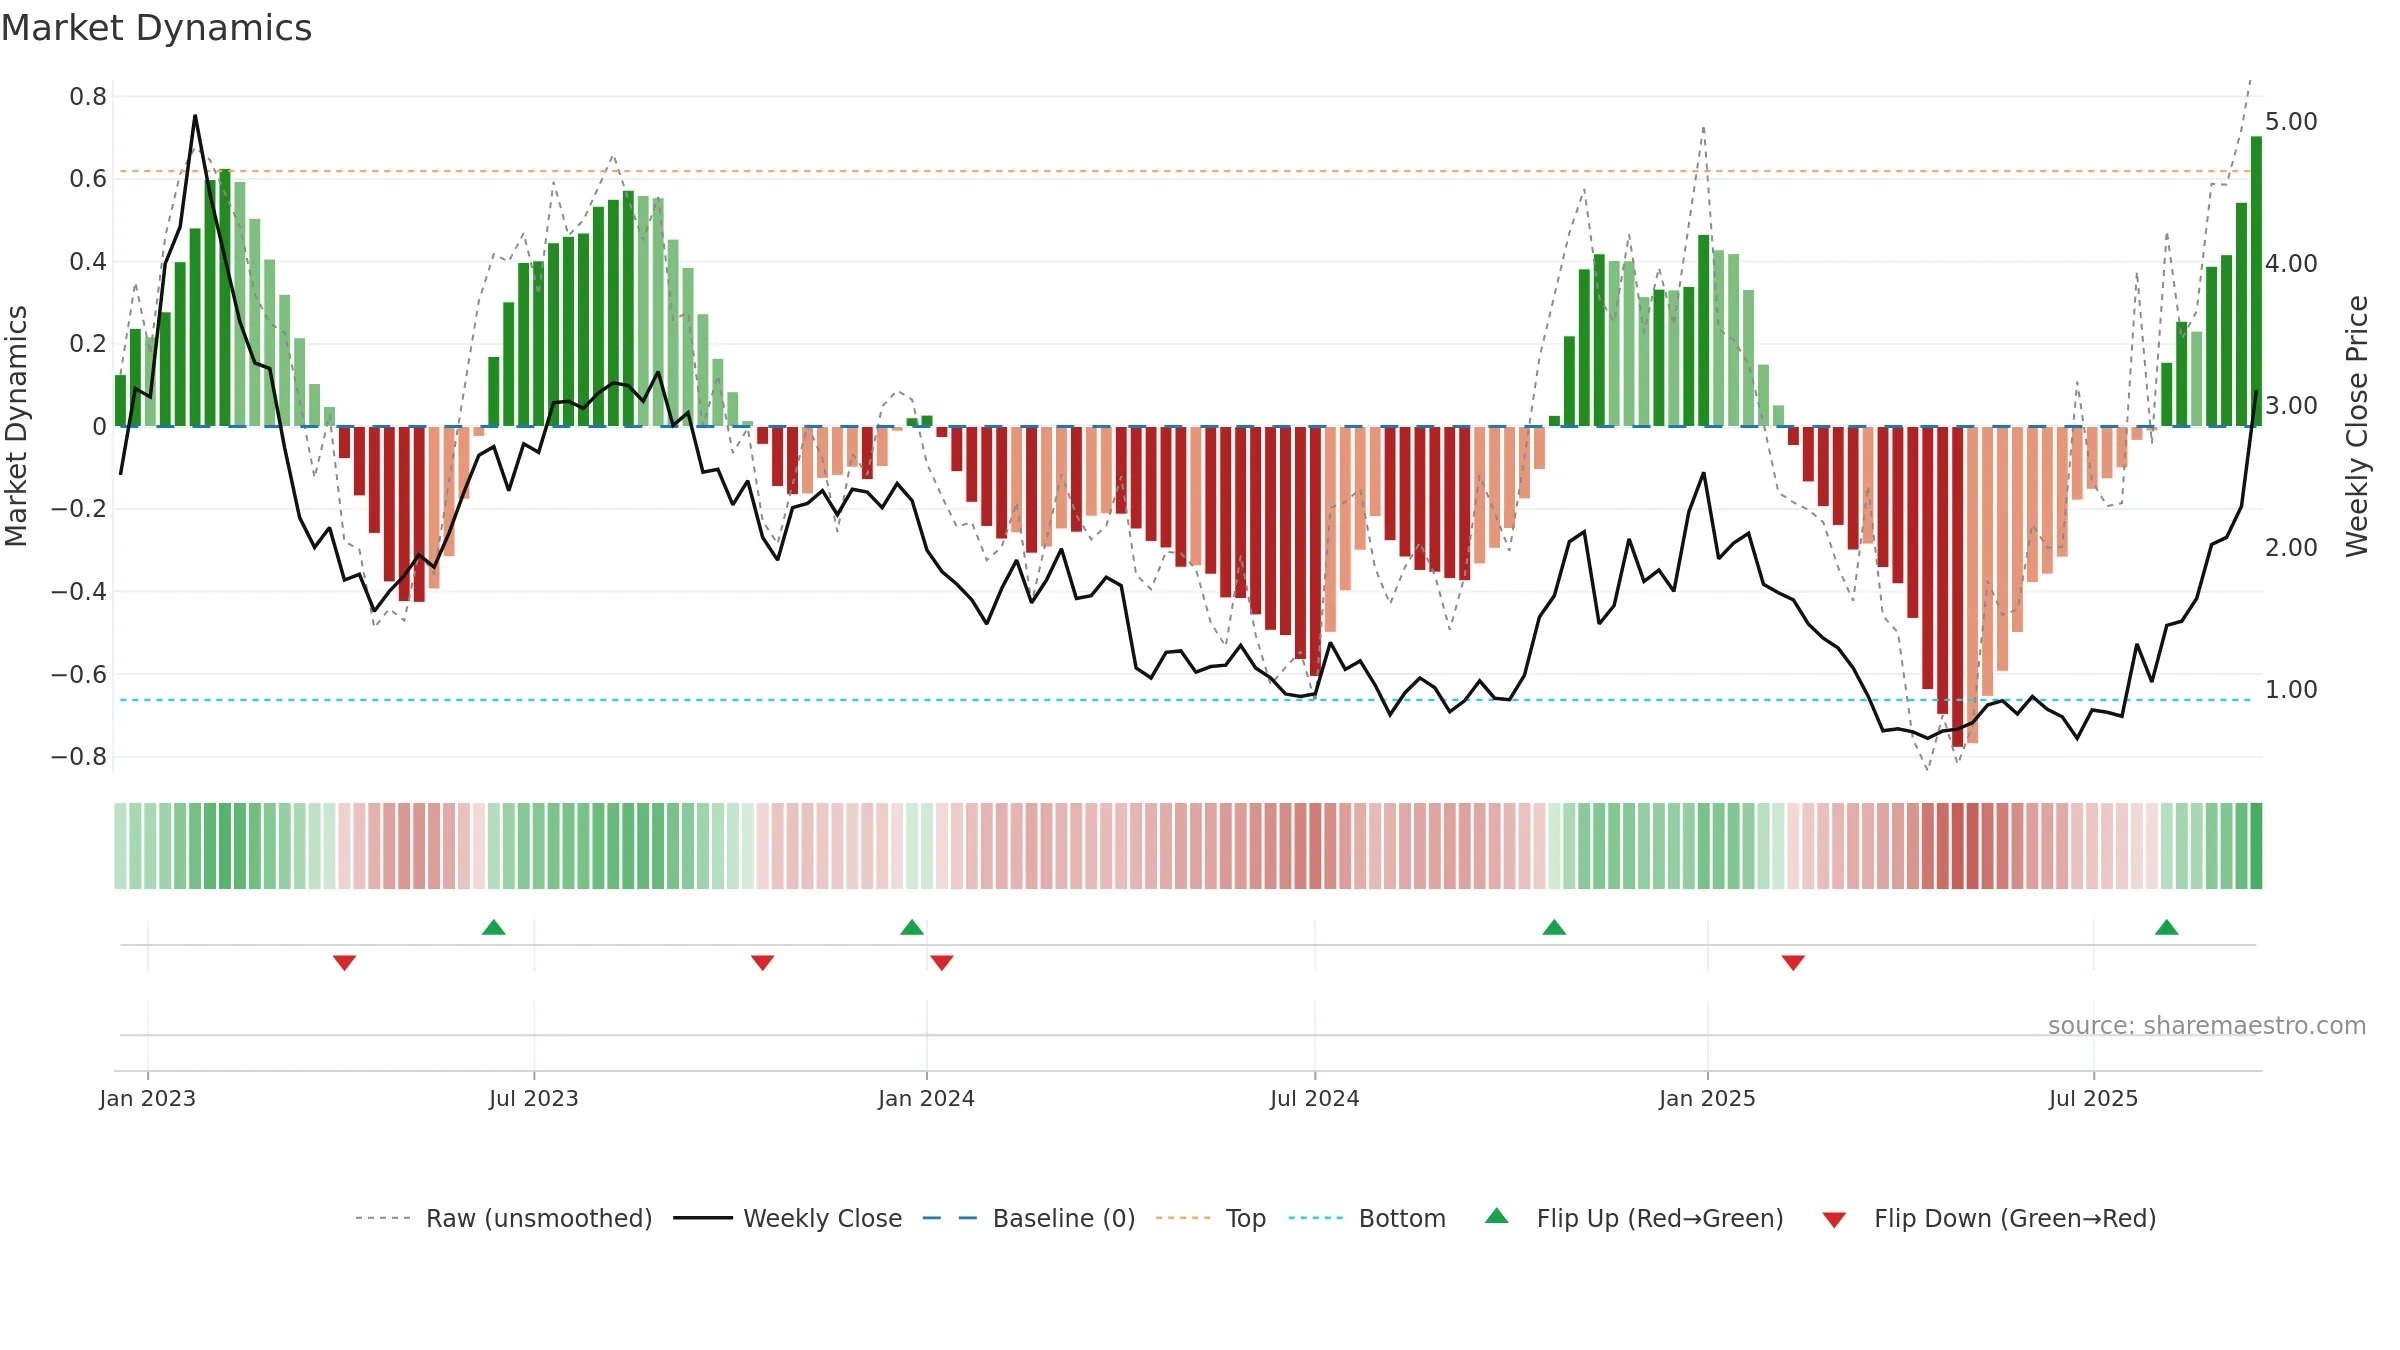Toggle the Bottom legend entry

[x=1367, y=1218]
